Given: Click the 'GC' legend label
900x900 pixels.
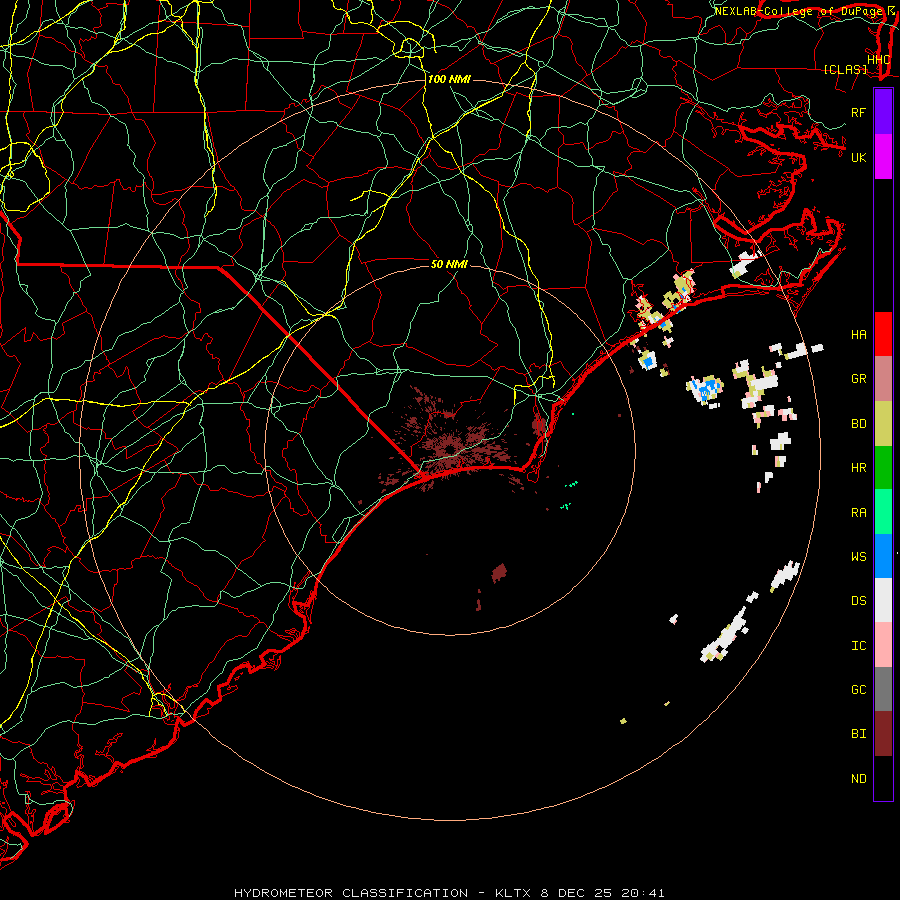Looking at the screenshot, I should pyautogui.click(x=858, y=690).
